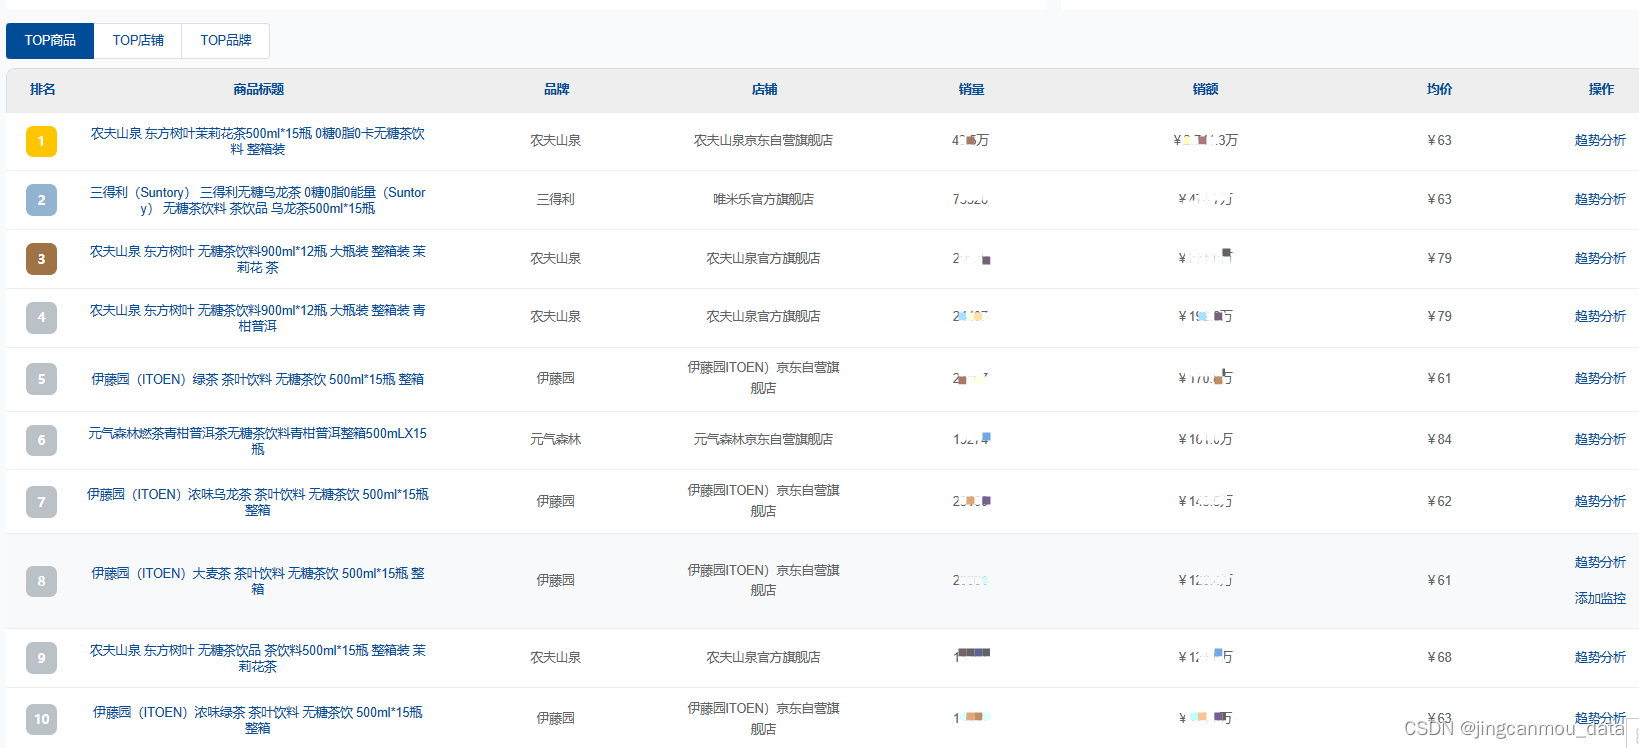1639x748 pixels.
Task: Open 伊藤园绿茶 500ml*15瓶 product link
Action: click(x=258, y=379)
